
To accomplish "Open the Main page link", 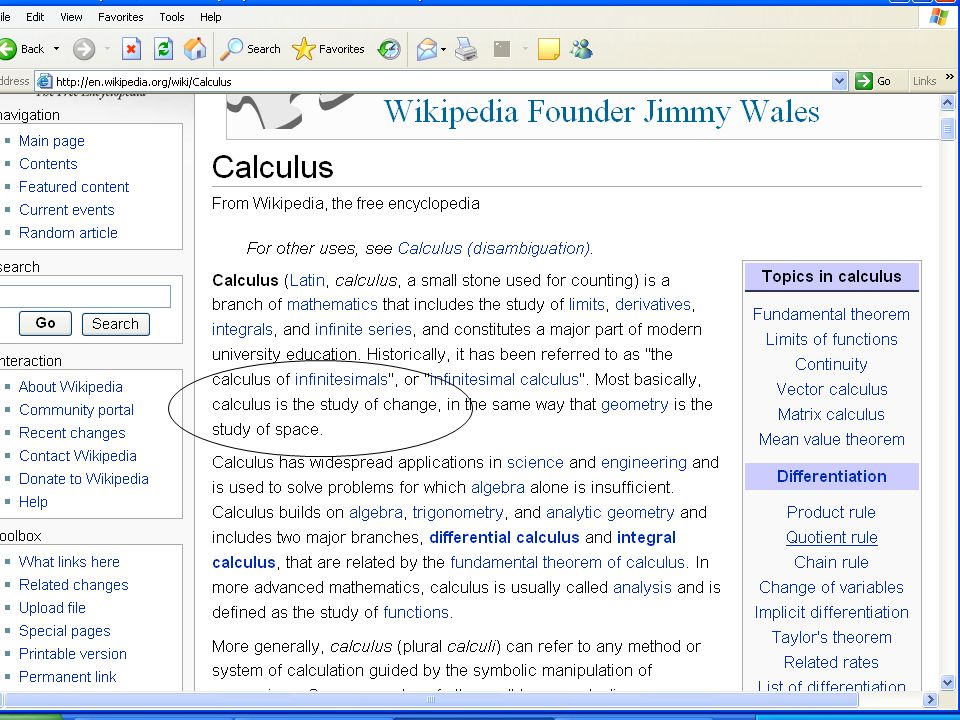I will click(x=51, y=141).
